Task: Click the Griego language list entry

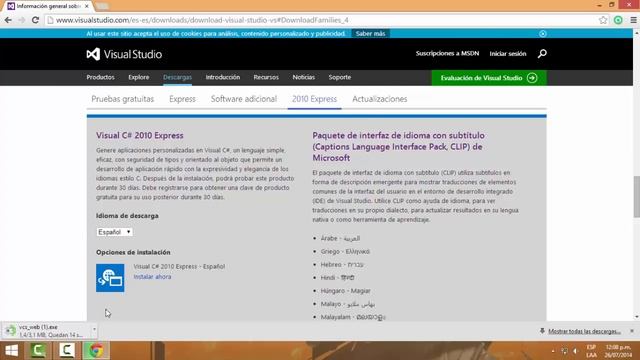Action: 345,251
